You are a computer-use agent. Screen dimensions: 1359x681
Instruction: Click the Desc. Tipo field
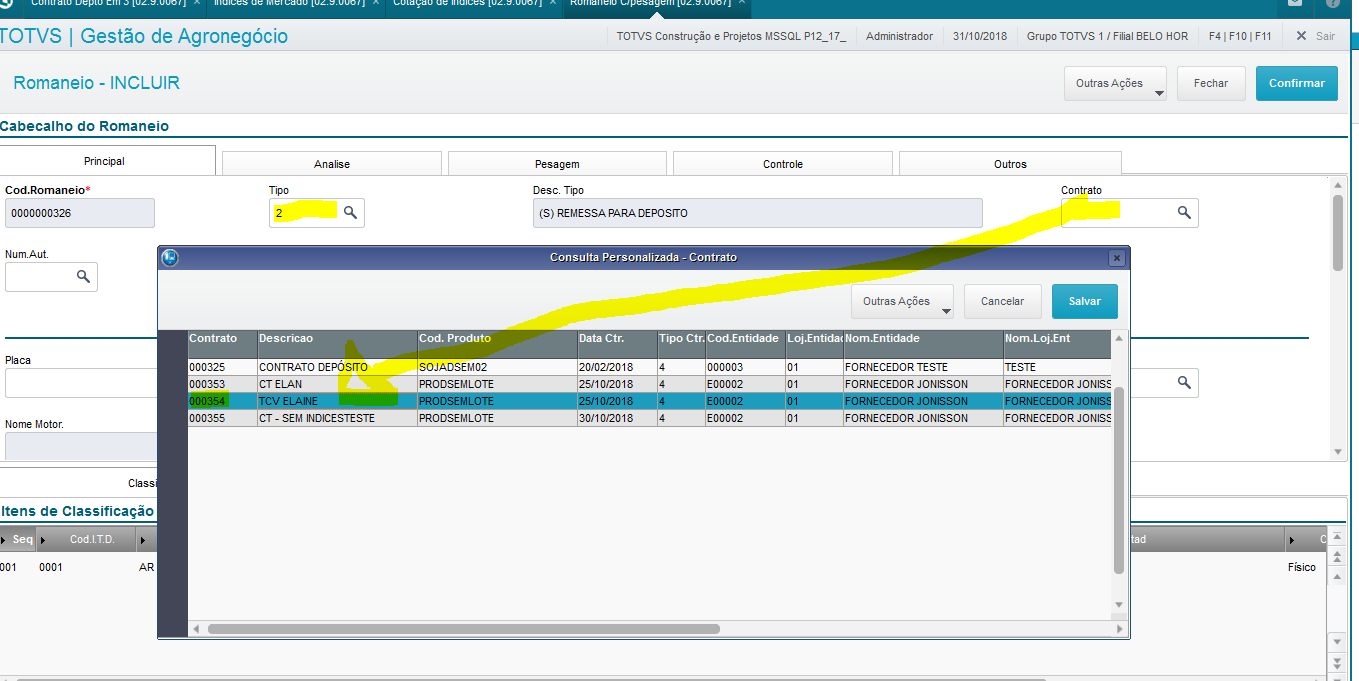pos(757,213)
